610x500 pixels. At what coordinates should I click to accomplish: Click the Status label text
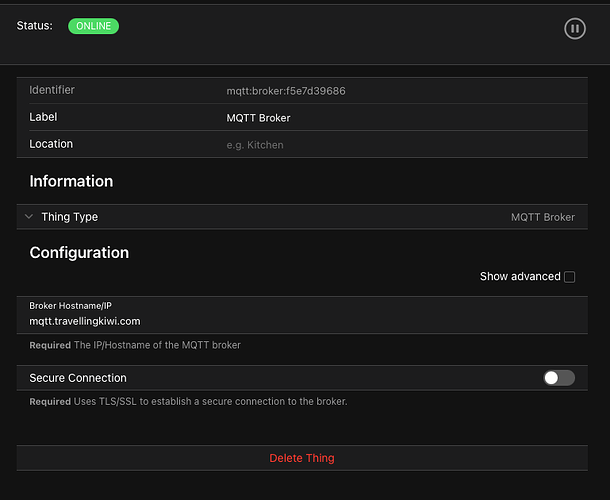(x=34, y=26)
